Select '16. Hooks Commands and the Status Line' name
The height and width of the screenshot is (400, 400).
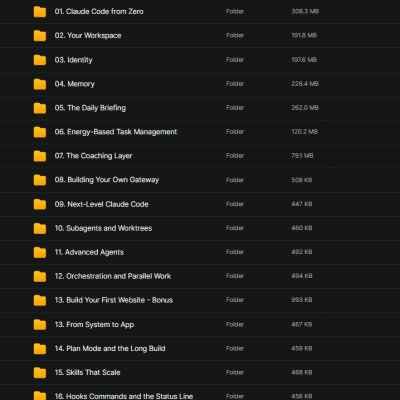pos(124,396)
